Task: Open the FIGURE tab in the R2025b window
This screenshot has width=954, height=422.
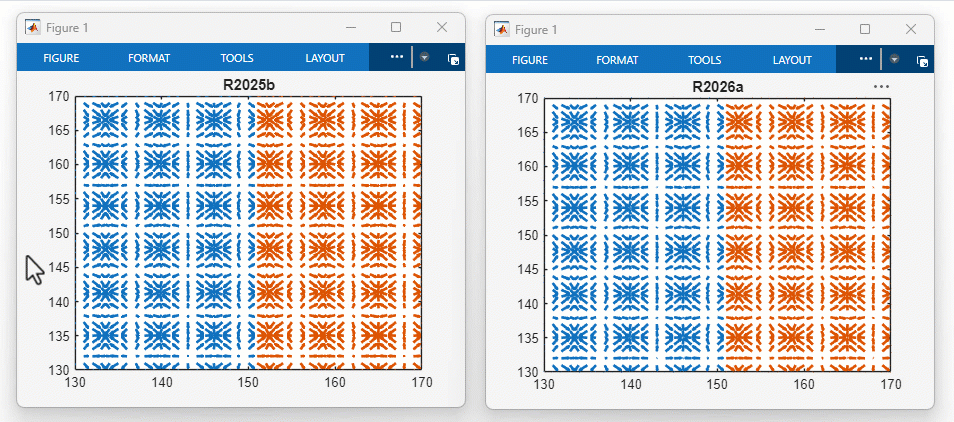Action: 61,58
